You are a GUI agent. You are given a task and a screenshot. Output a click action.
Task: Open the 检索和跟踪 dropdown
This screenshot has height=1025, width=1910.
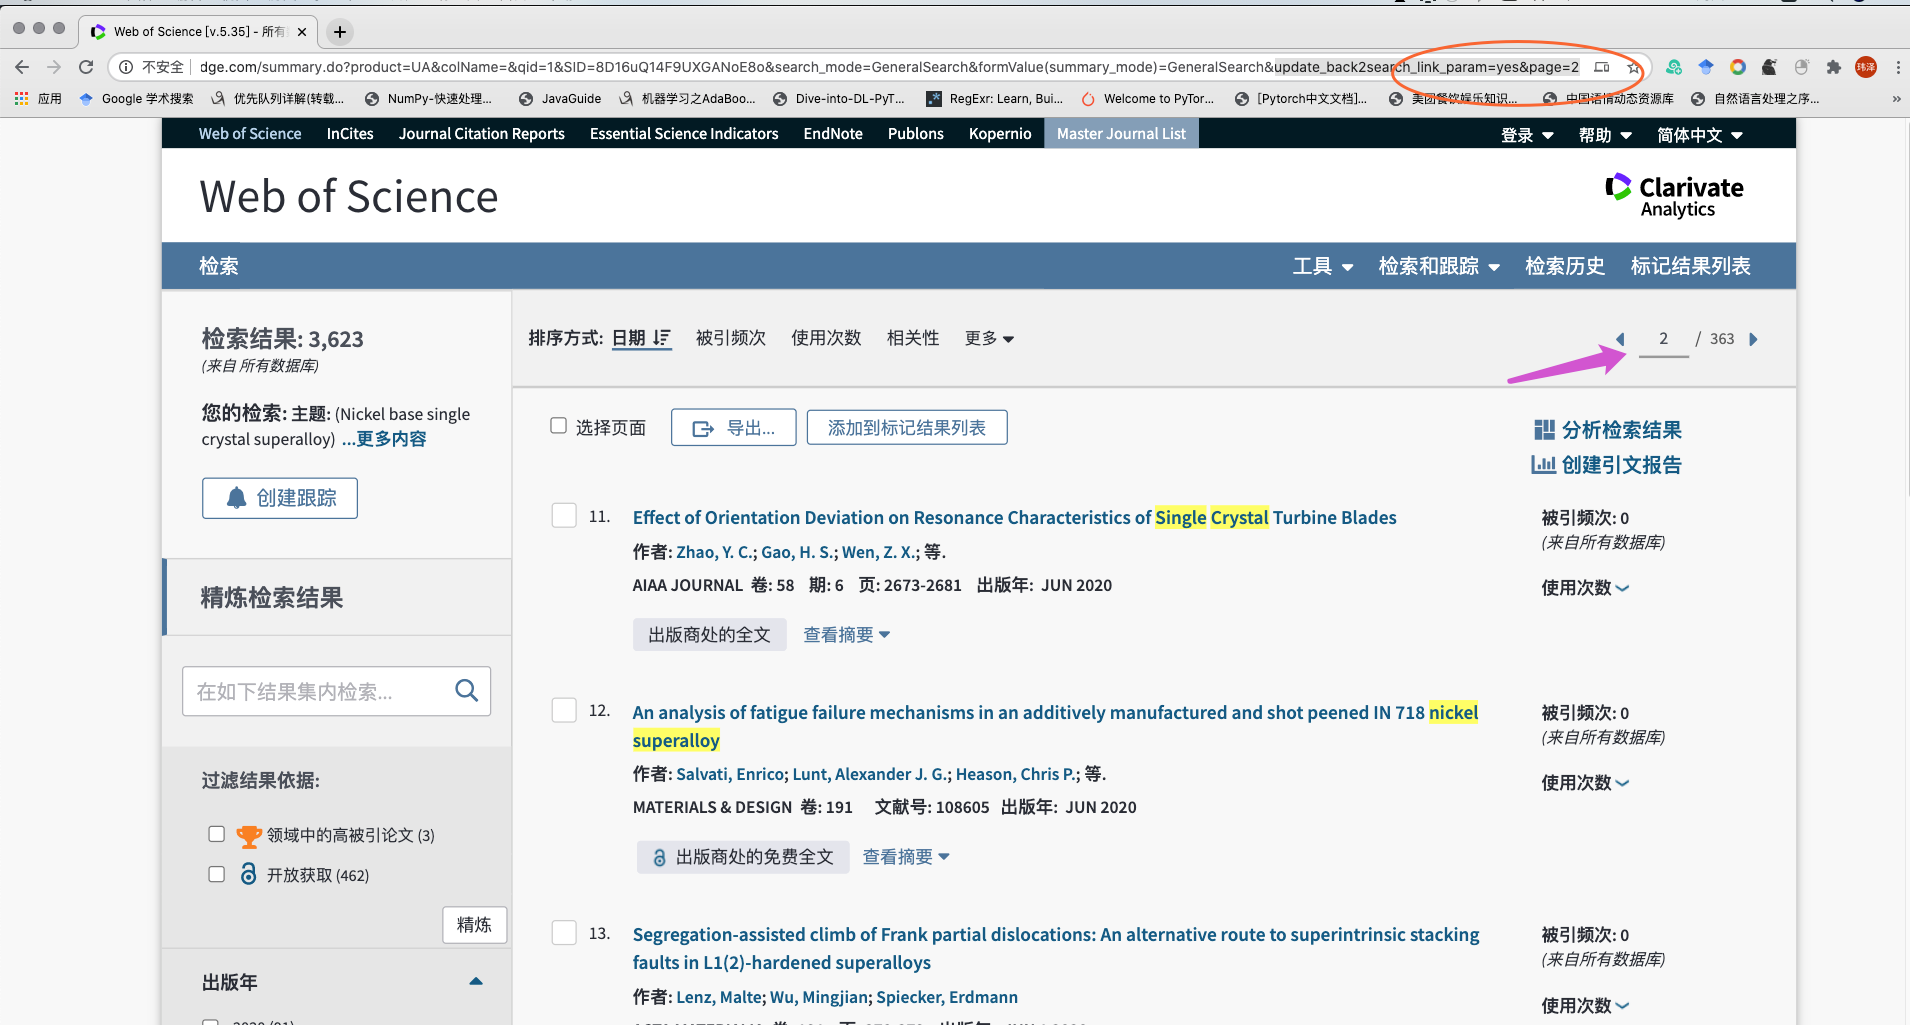1439,266
